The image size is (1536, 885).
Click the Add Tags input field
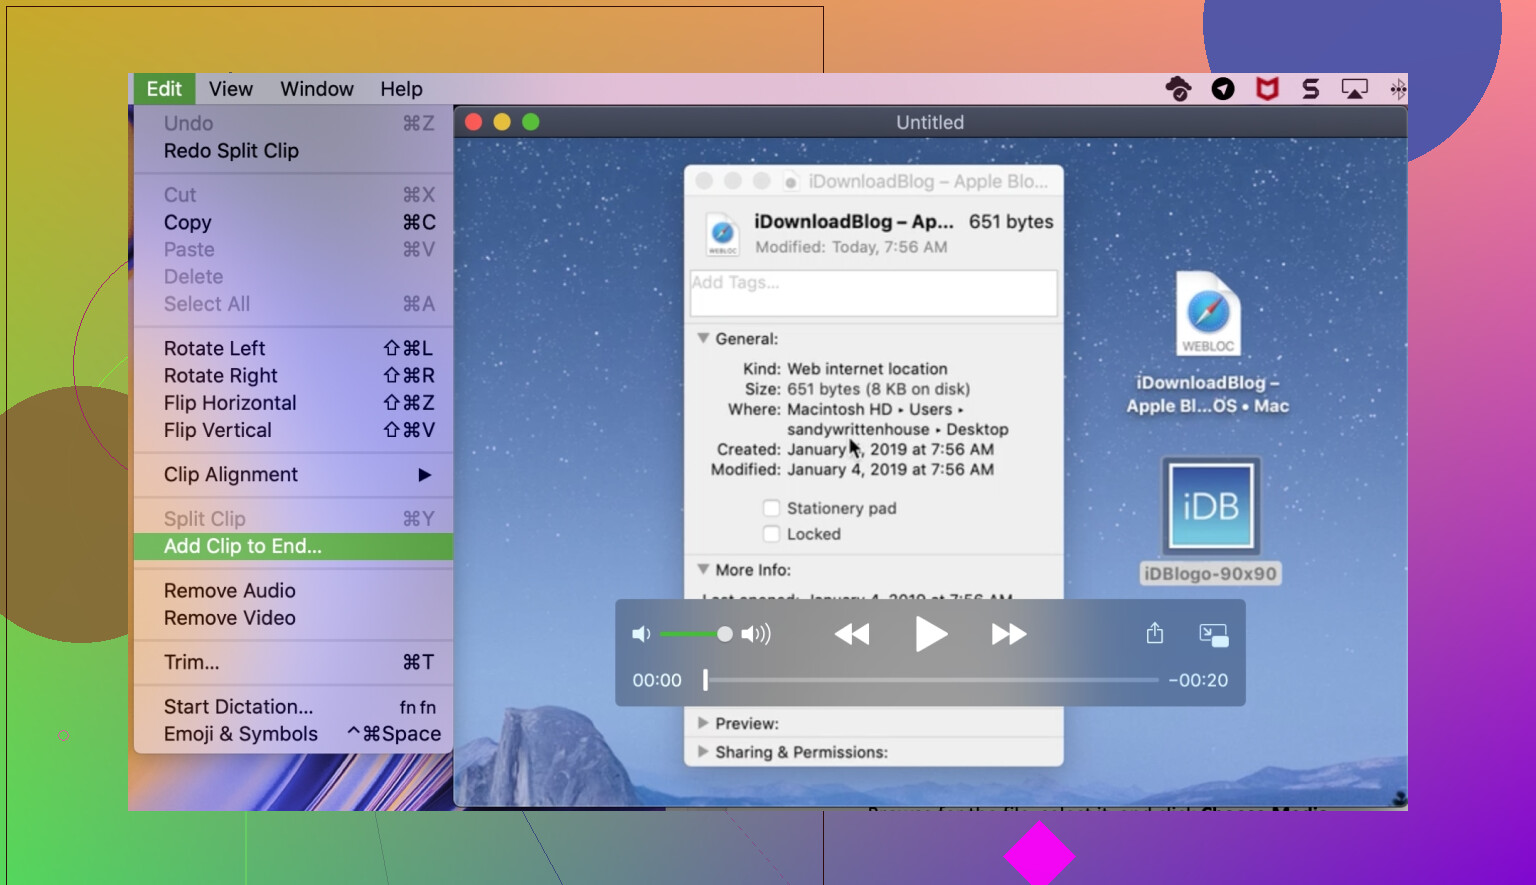click(873, 293)
